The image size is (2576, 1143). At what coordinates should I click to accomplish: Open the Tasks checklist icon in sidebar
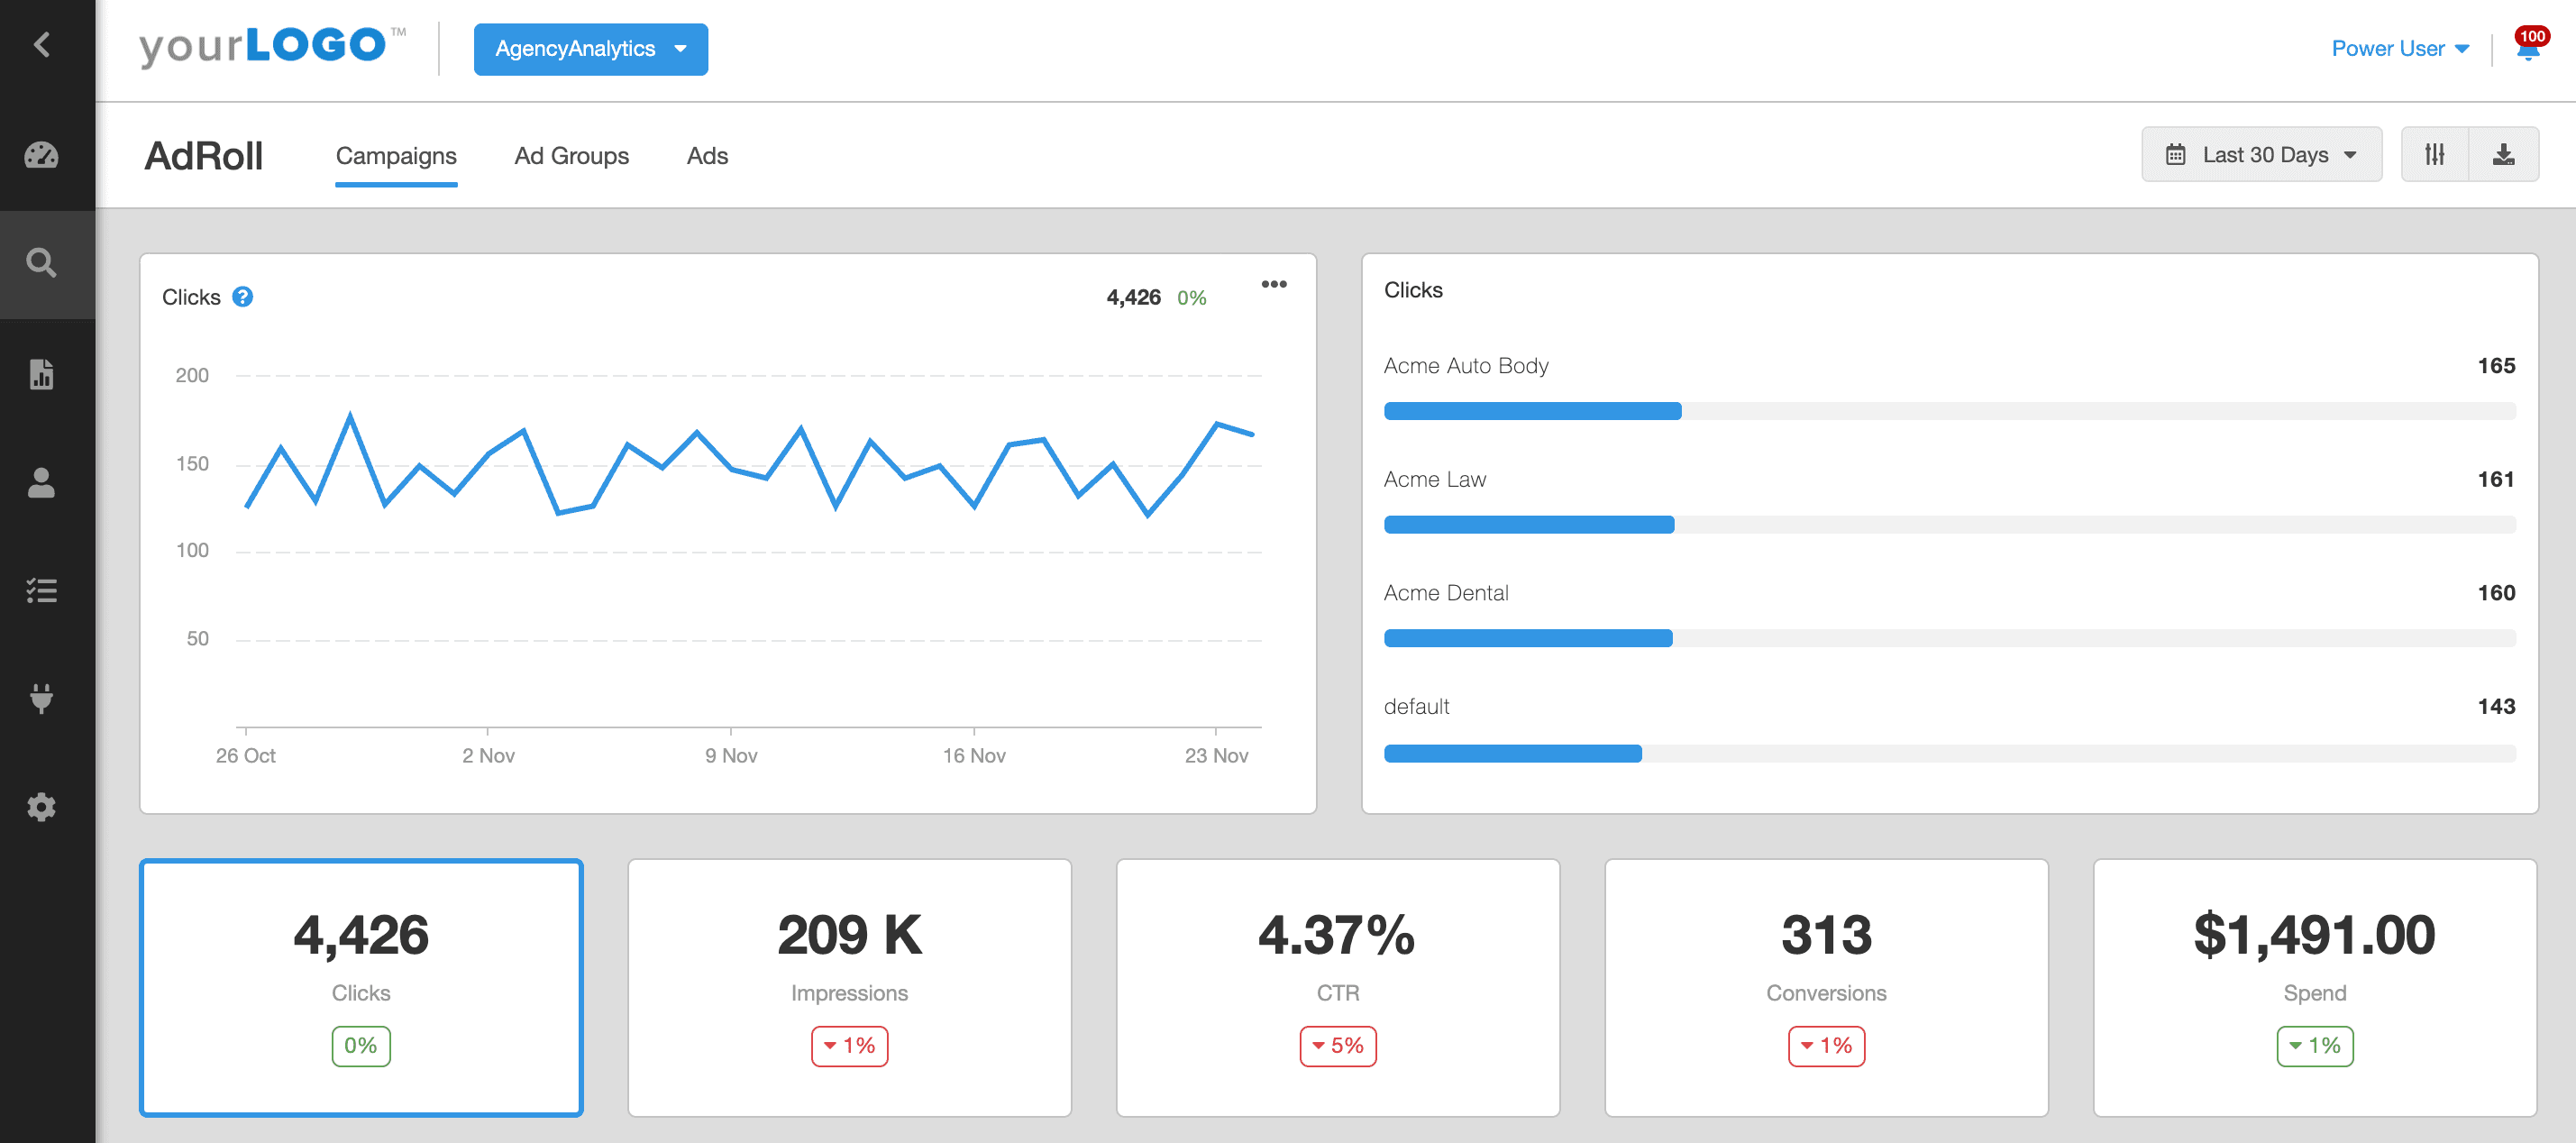[x=42, y=590]
